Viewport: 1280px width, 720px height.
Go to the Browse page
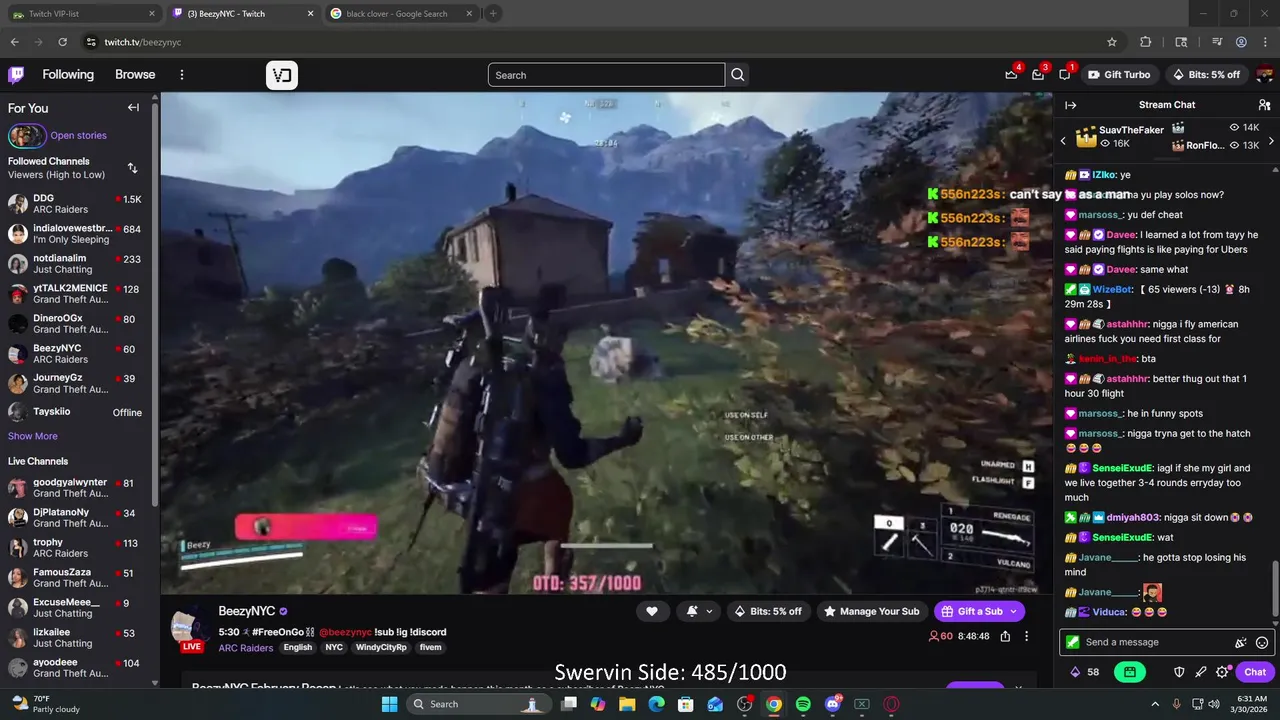tap(135, 75)
